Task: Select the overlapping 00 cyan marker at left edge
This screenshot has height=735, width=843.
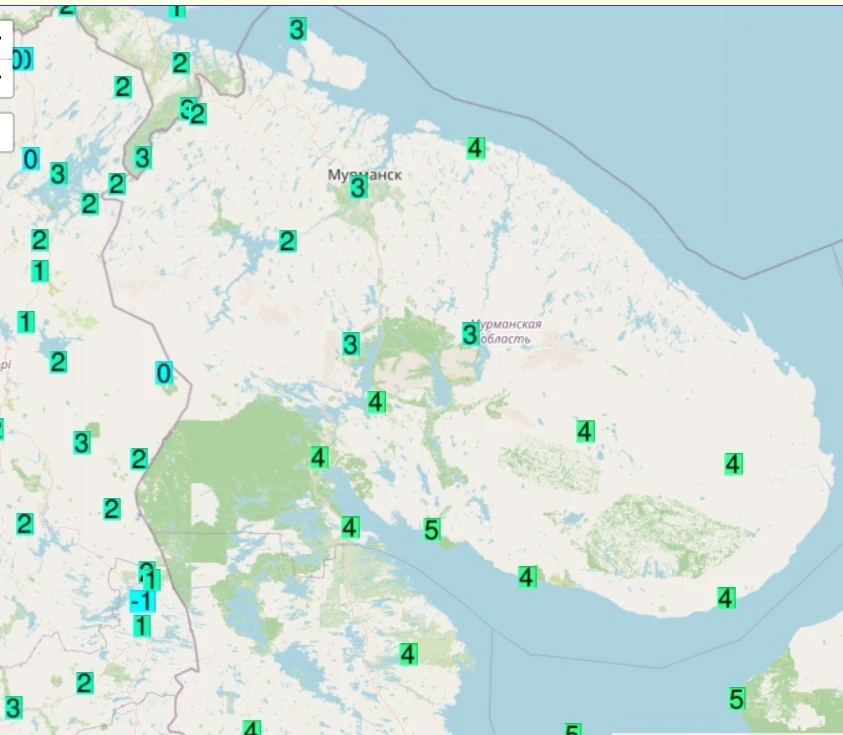Action: (x=22, y=59)
